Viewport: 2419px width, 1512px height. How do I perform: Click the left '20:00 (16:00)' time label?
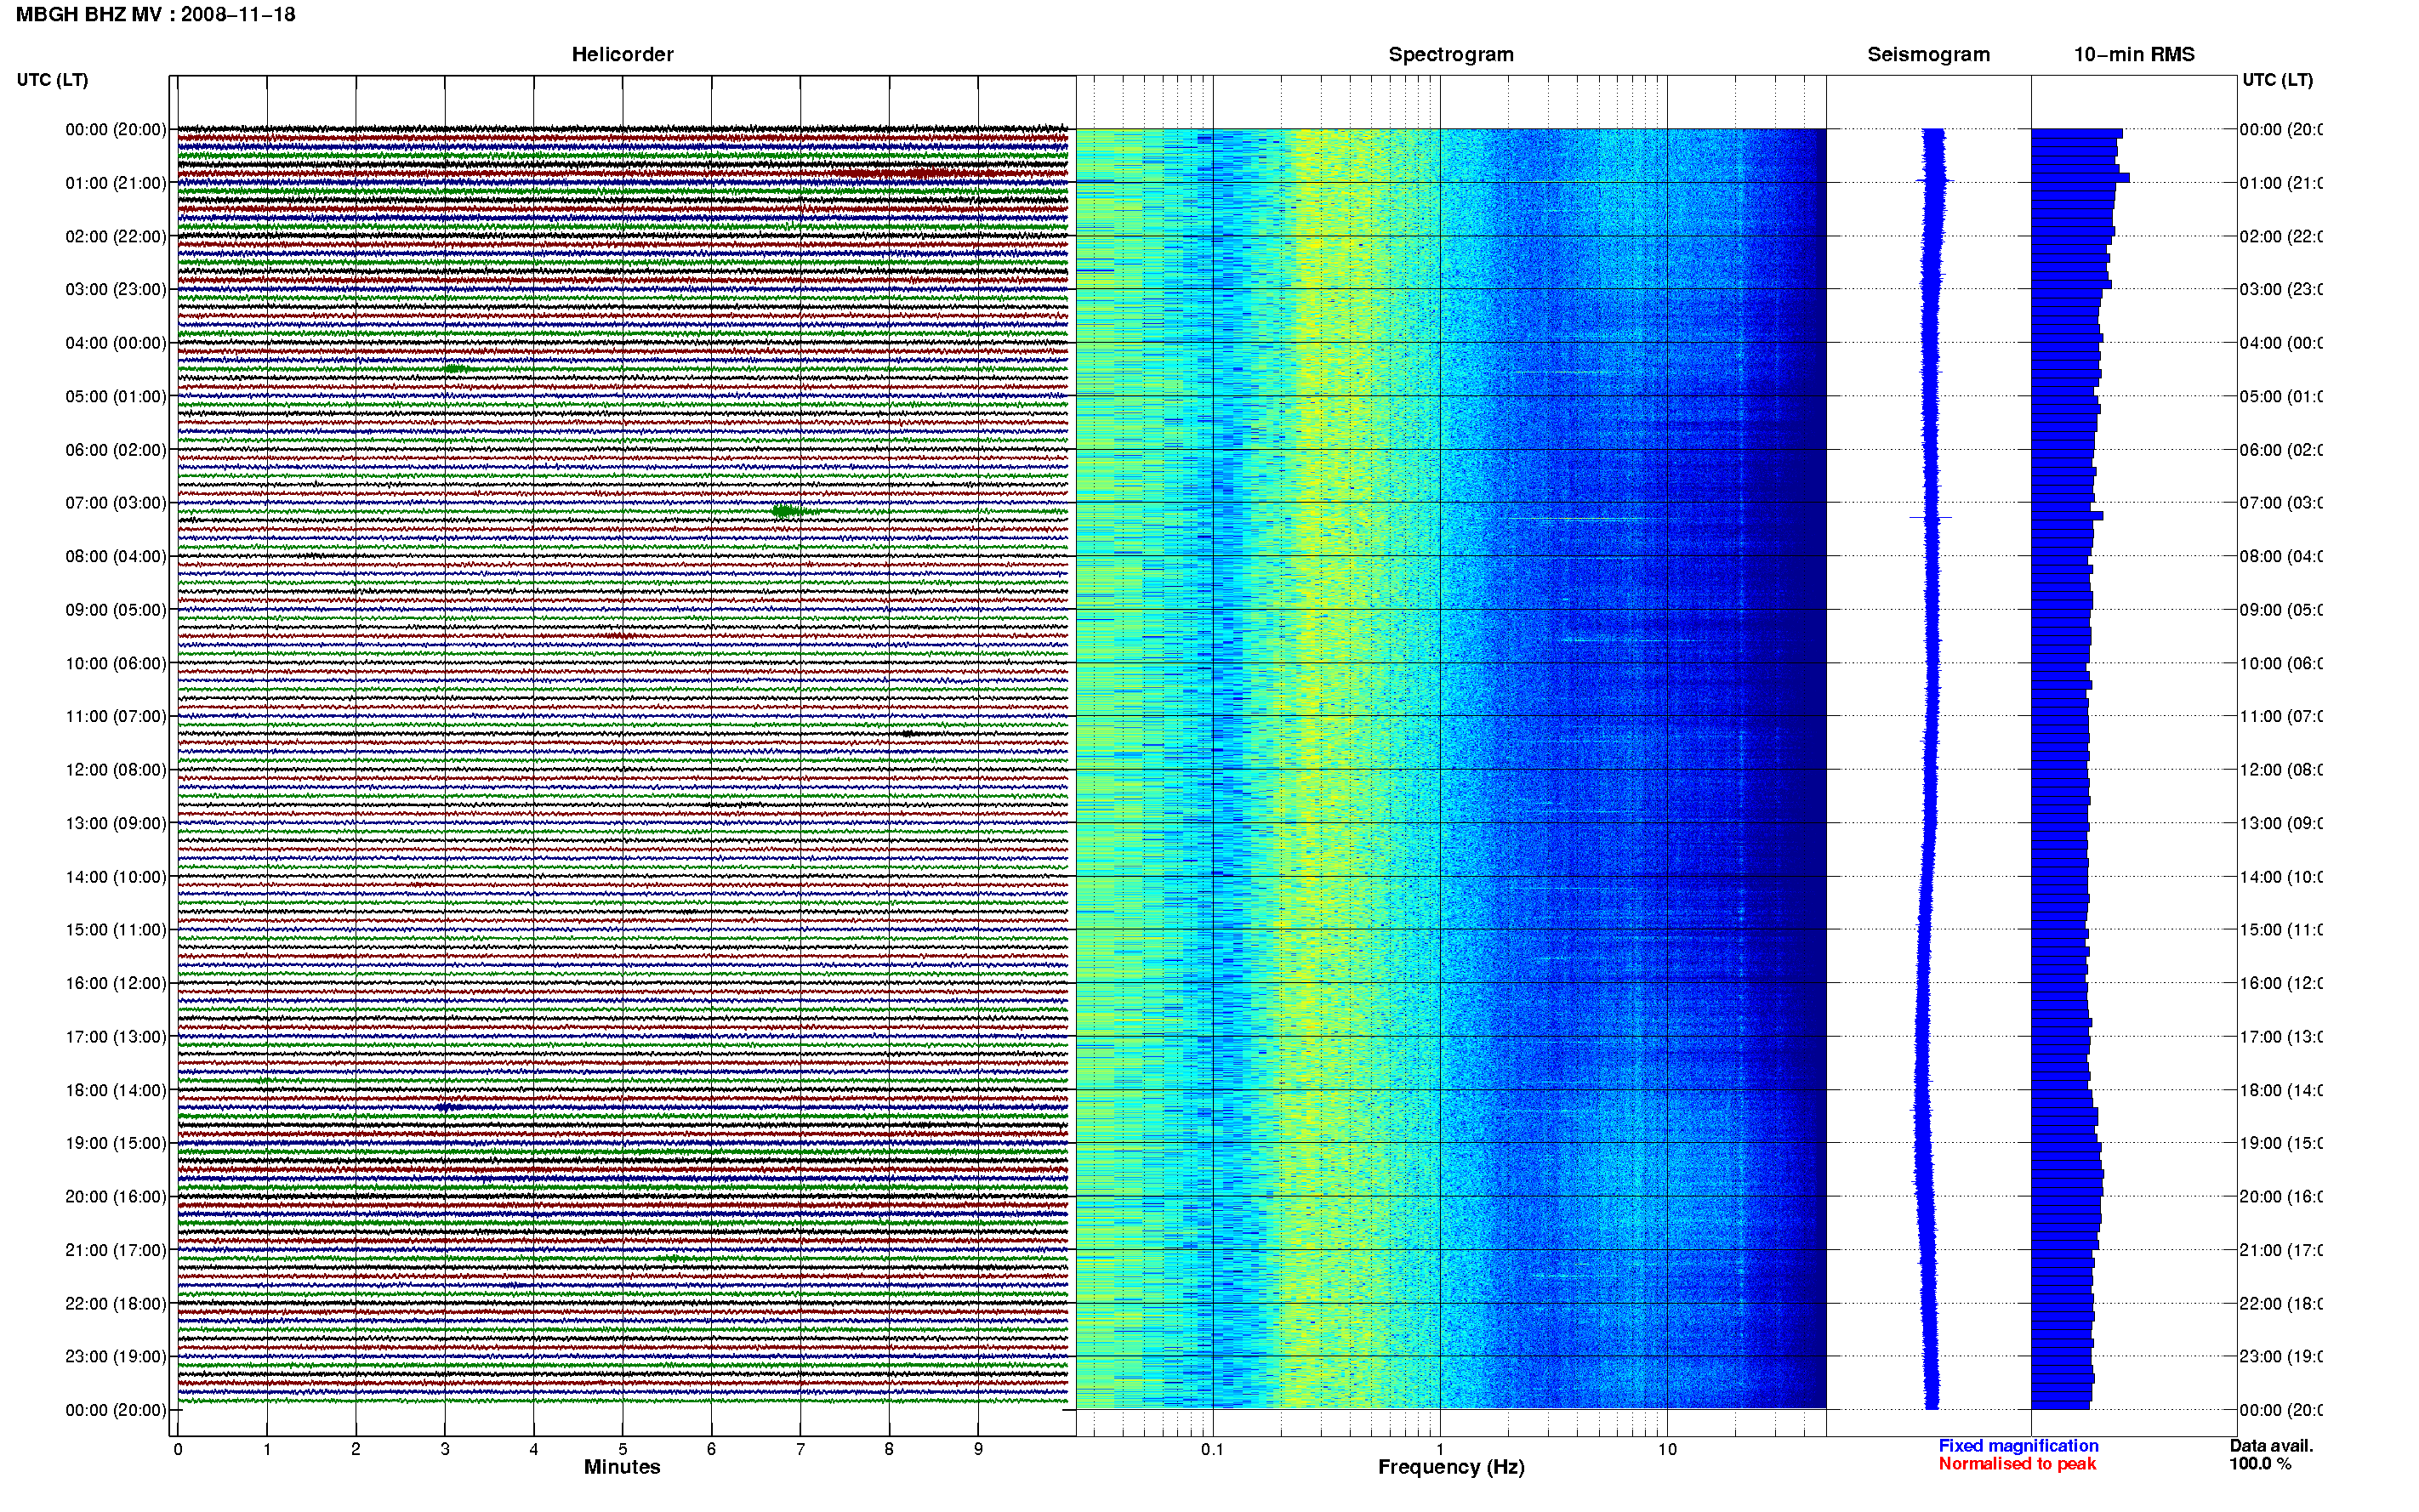pos(116,1197)
